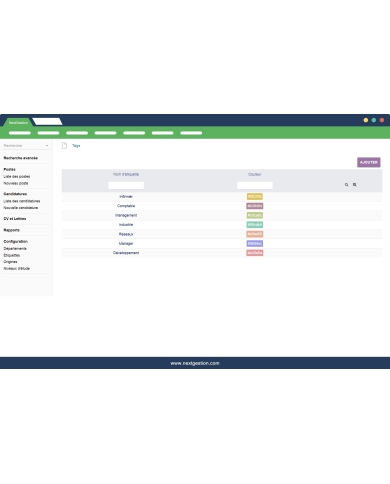Open Etiquettes under Configuration

tap(12, 255)
